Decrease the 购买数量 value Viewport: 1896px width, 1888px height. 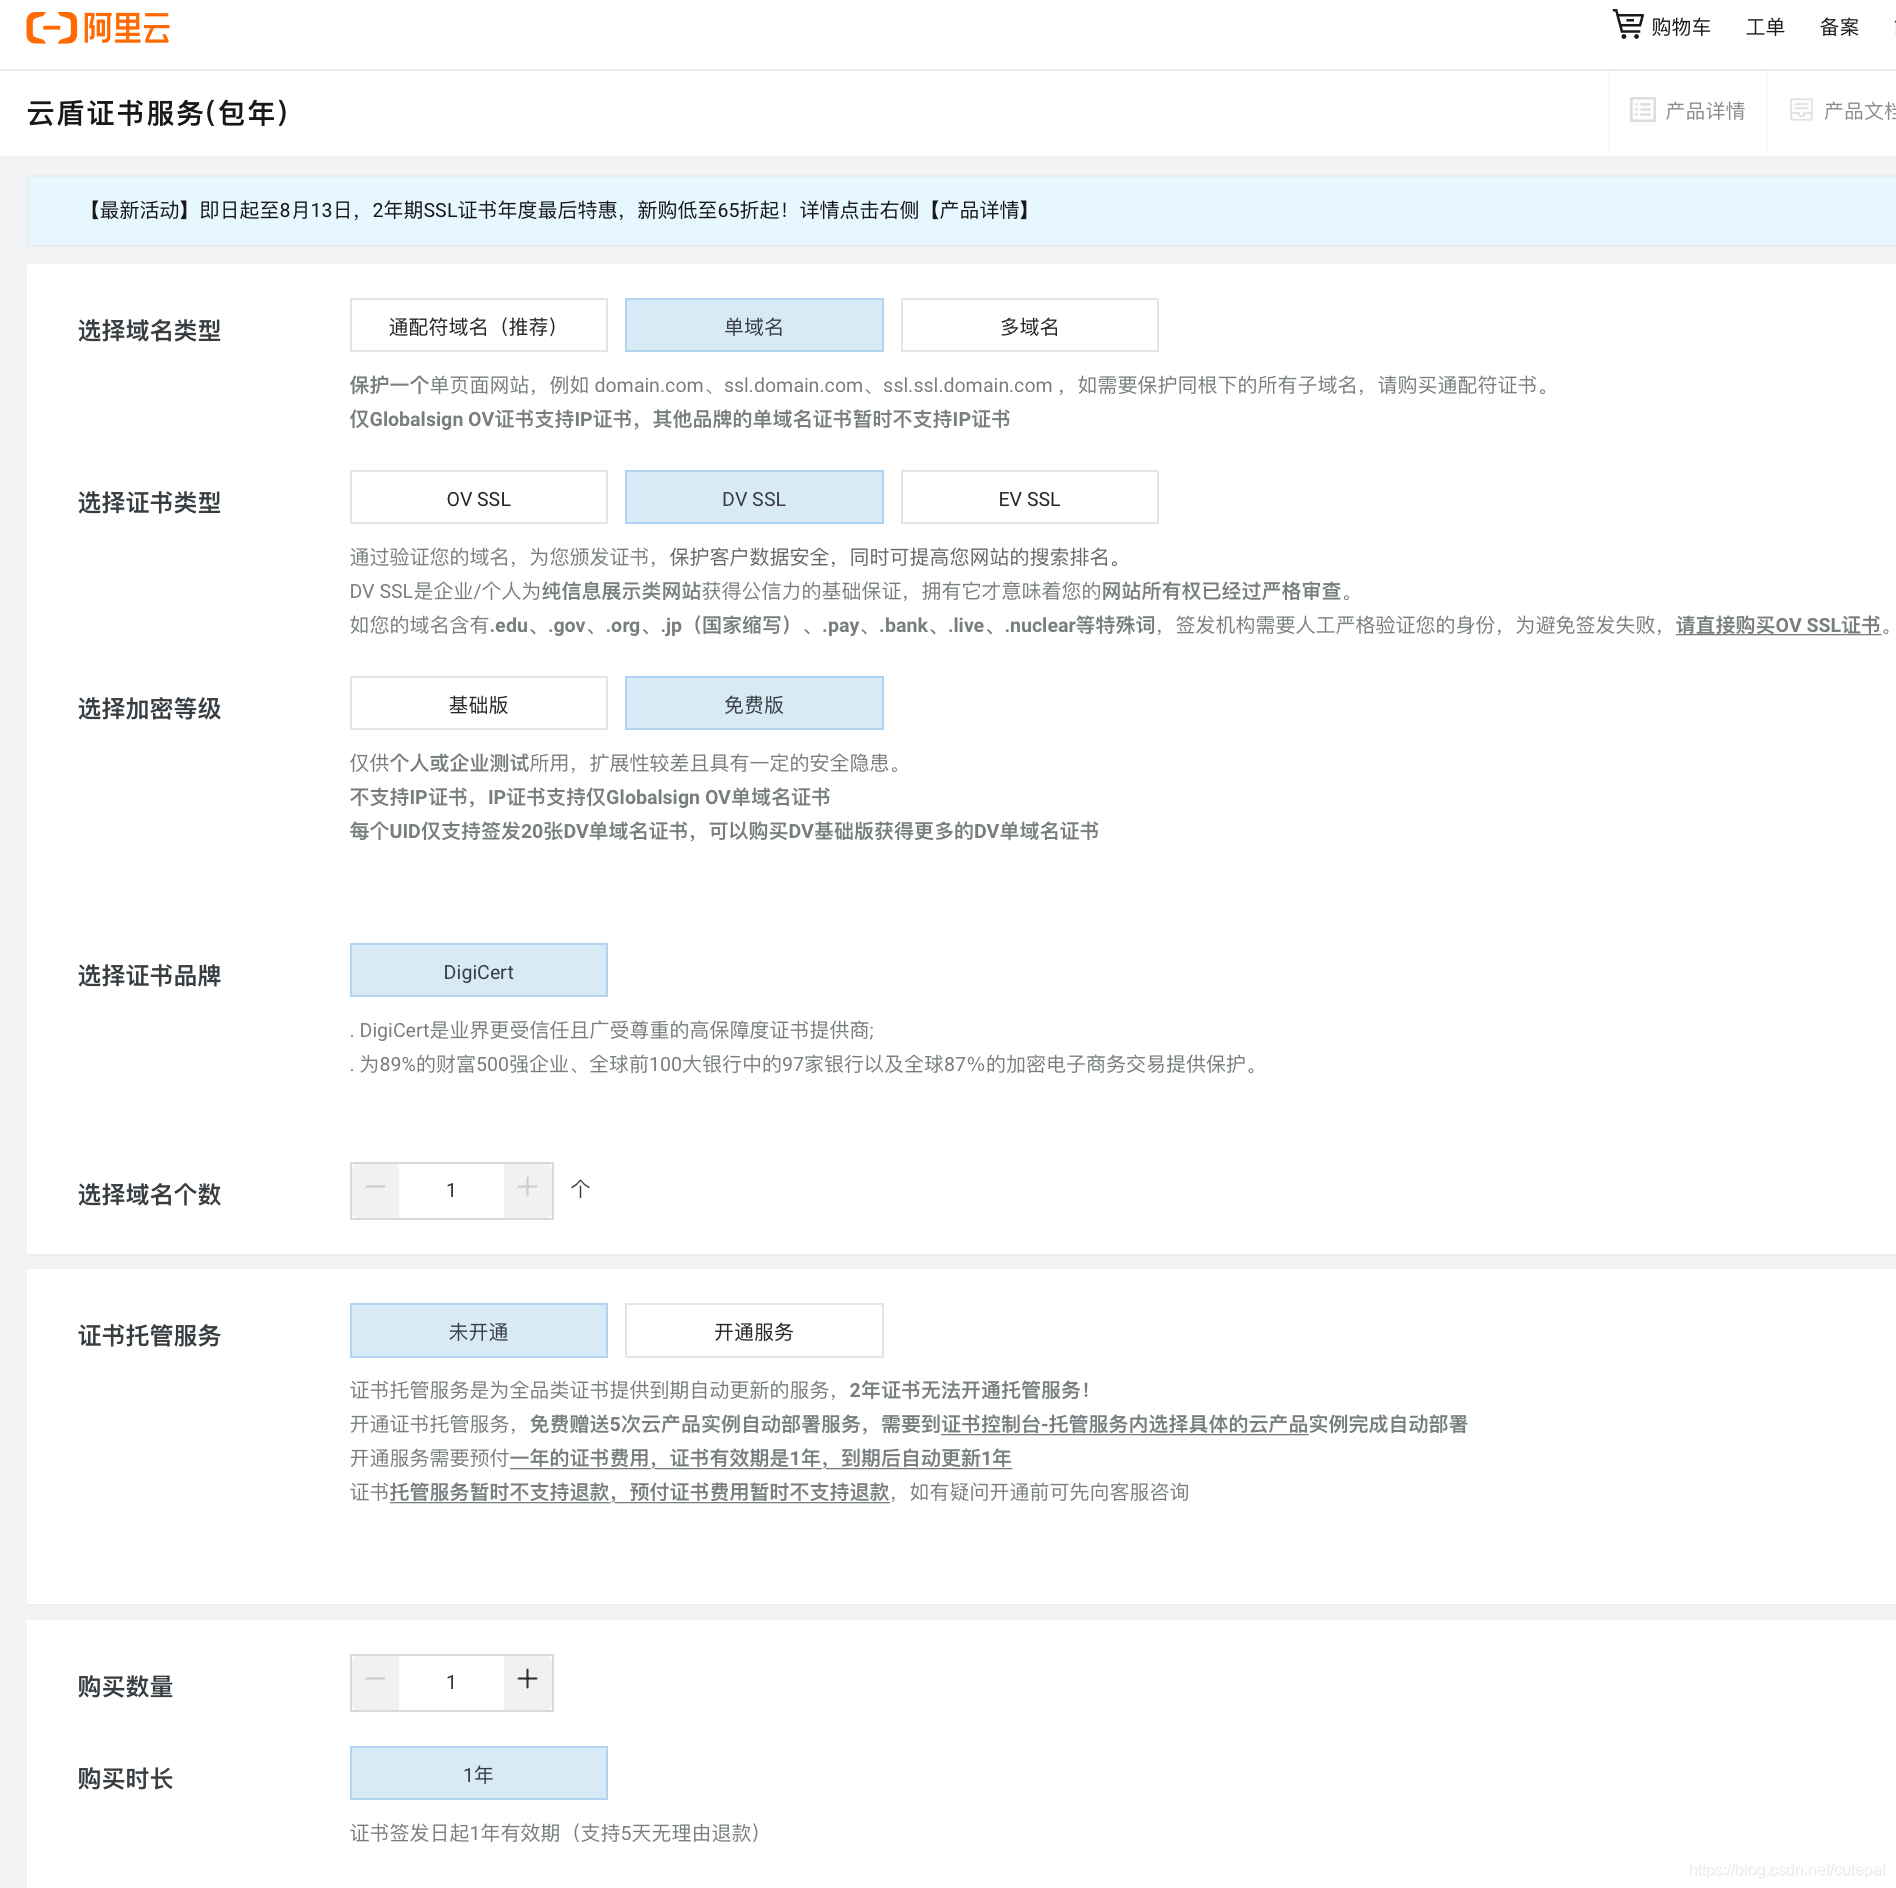click(x=375, y=1682)
